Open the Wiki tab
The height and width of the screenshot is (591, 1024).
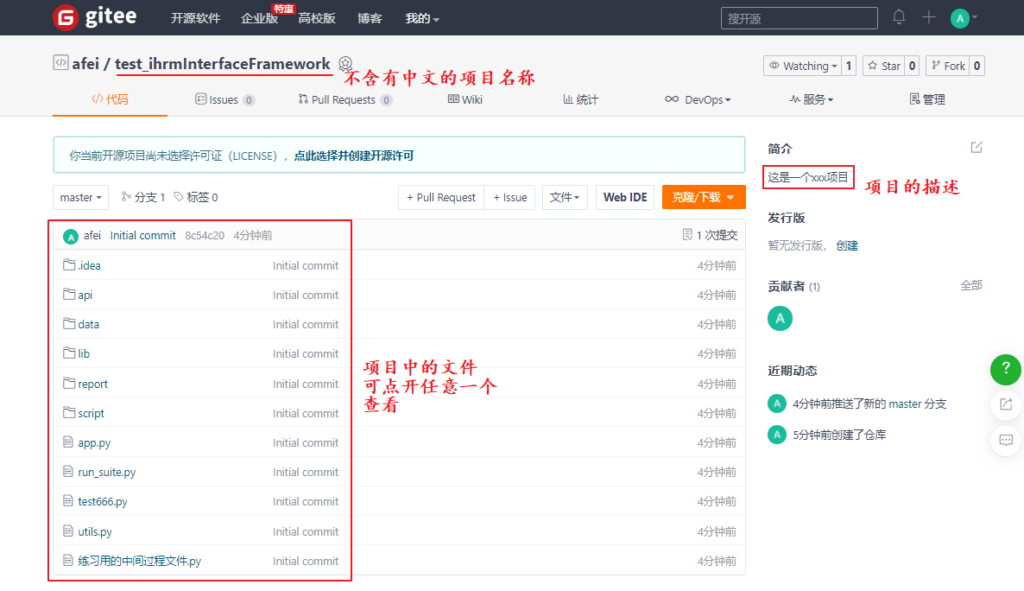[465, 100]
